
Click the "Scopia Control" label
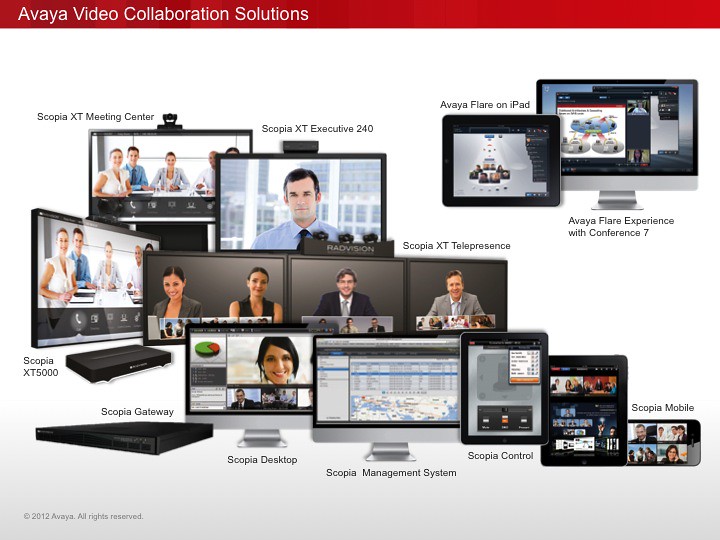(x=501, y=456)
